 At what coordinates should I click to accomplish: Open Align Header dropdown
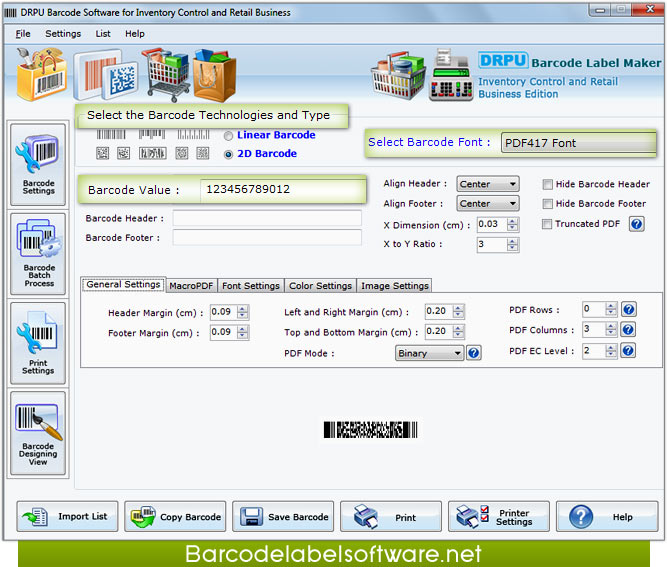488,184
